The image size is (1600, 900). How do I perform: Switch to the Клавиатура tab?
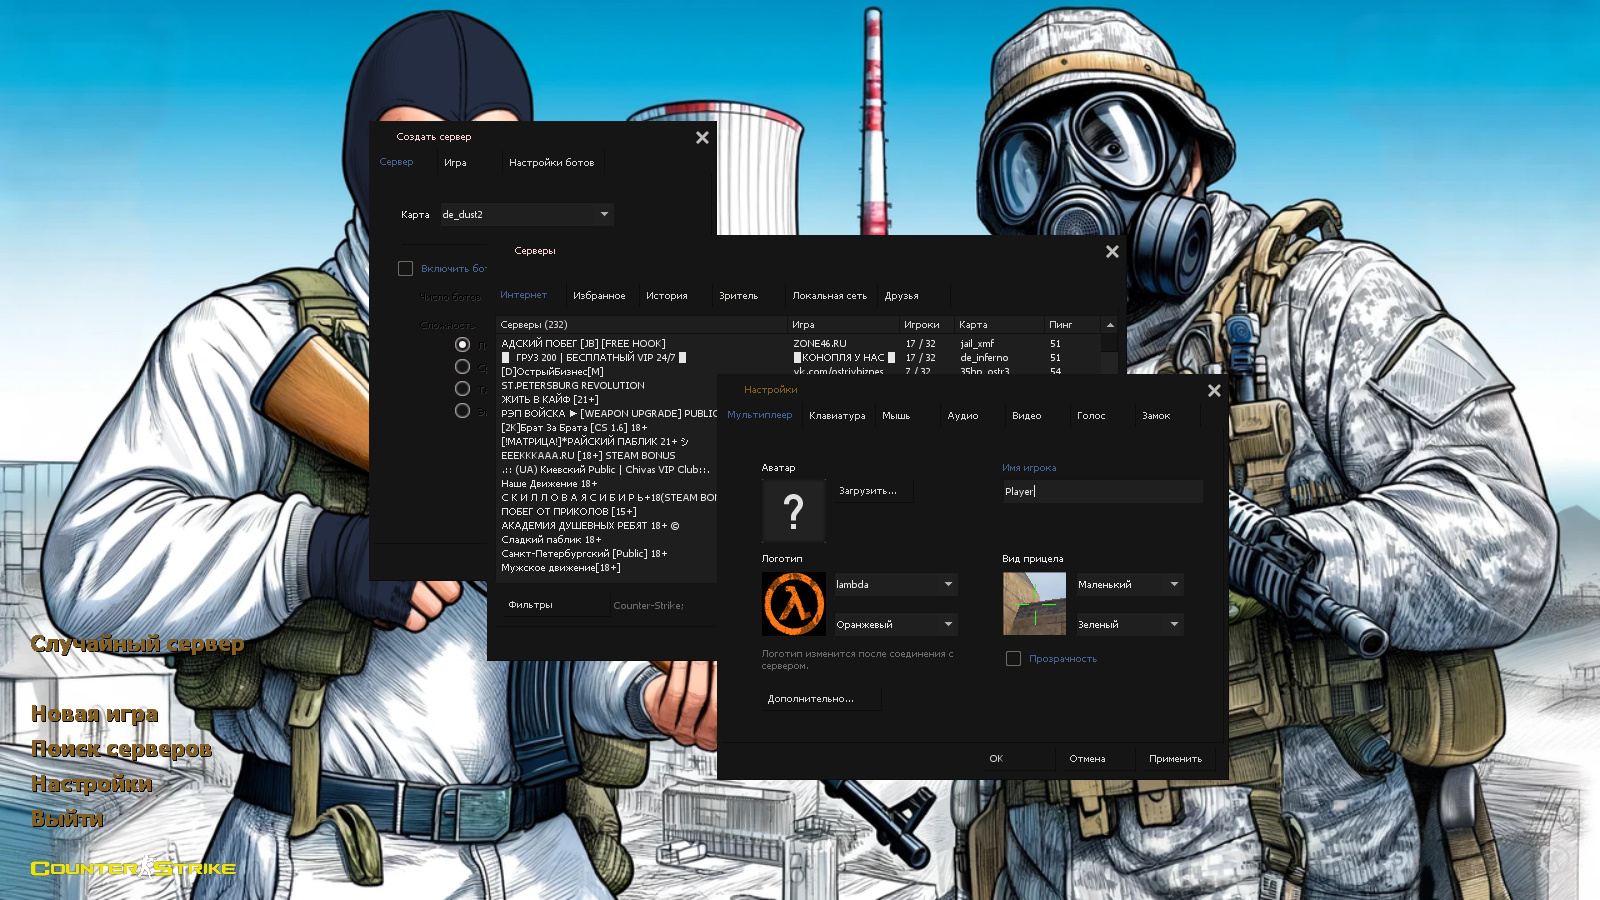(837, 416)
